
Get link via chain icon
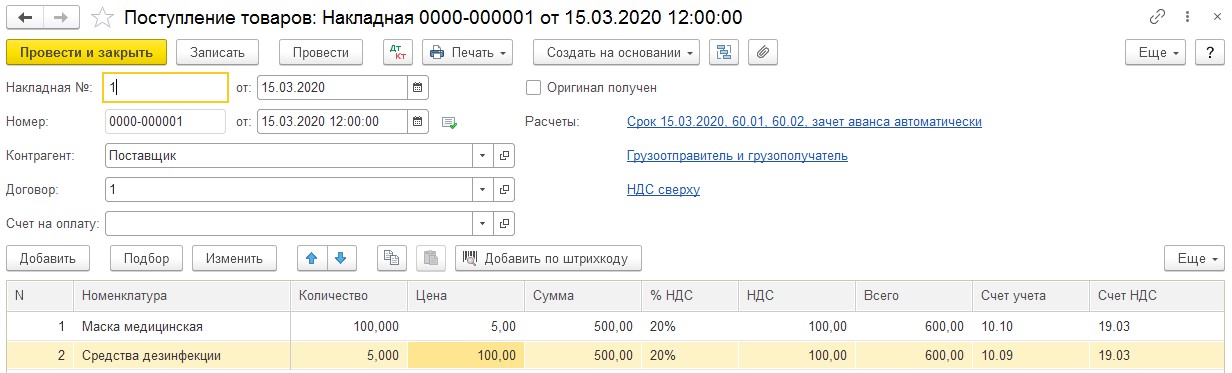(1159, 18)
